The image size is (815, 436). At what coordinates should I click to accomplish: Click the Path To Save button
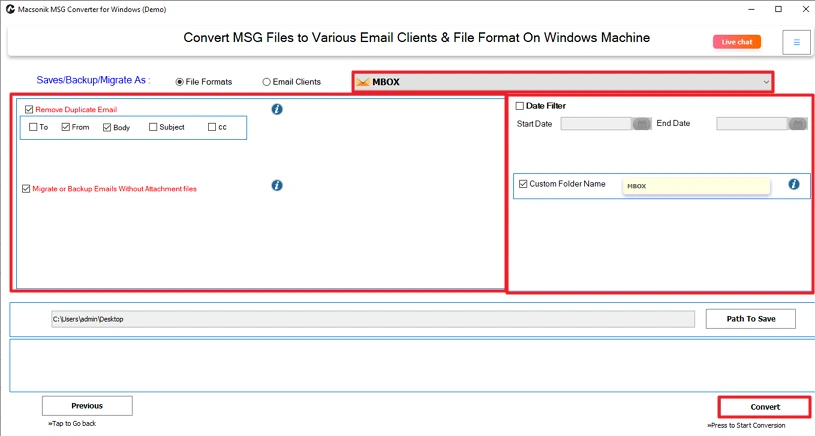[x=750, y=319]
